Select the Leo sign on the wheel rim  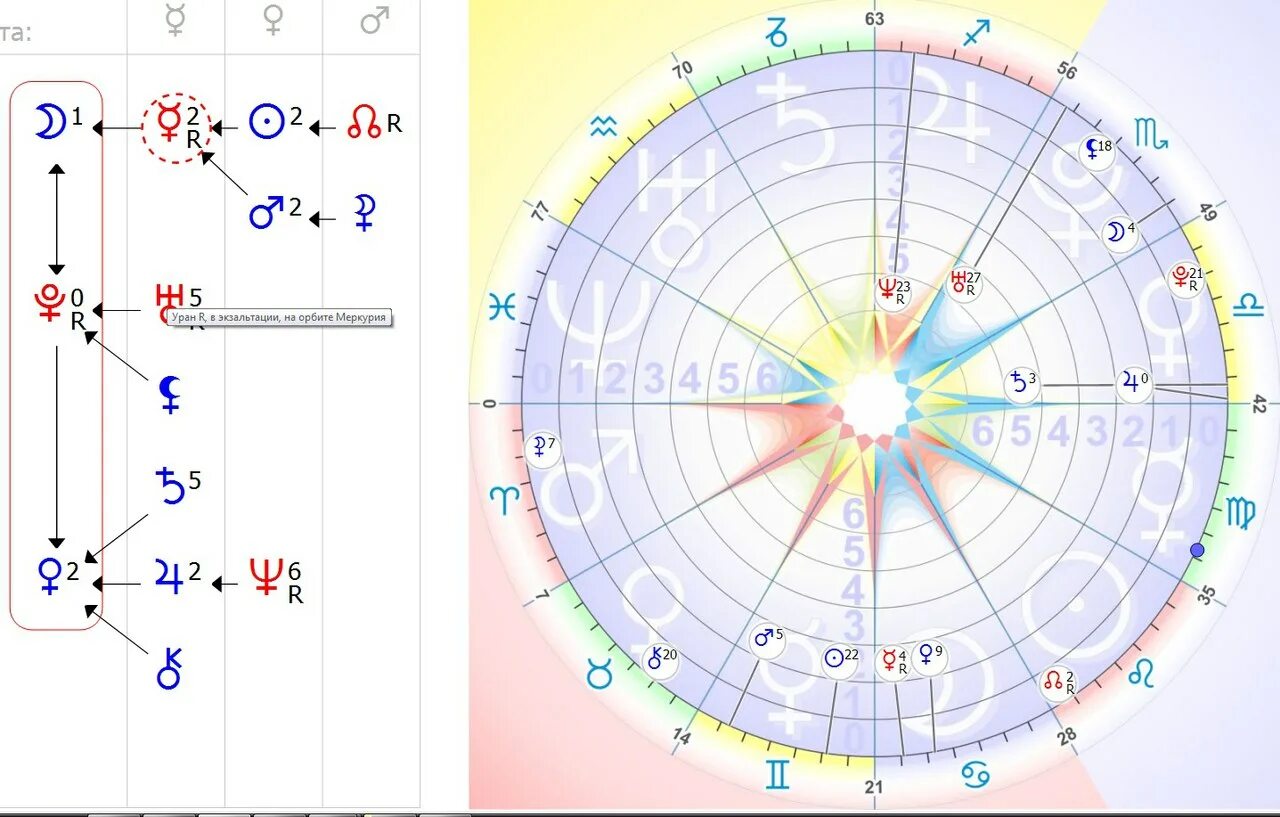coord(1142,673)
